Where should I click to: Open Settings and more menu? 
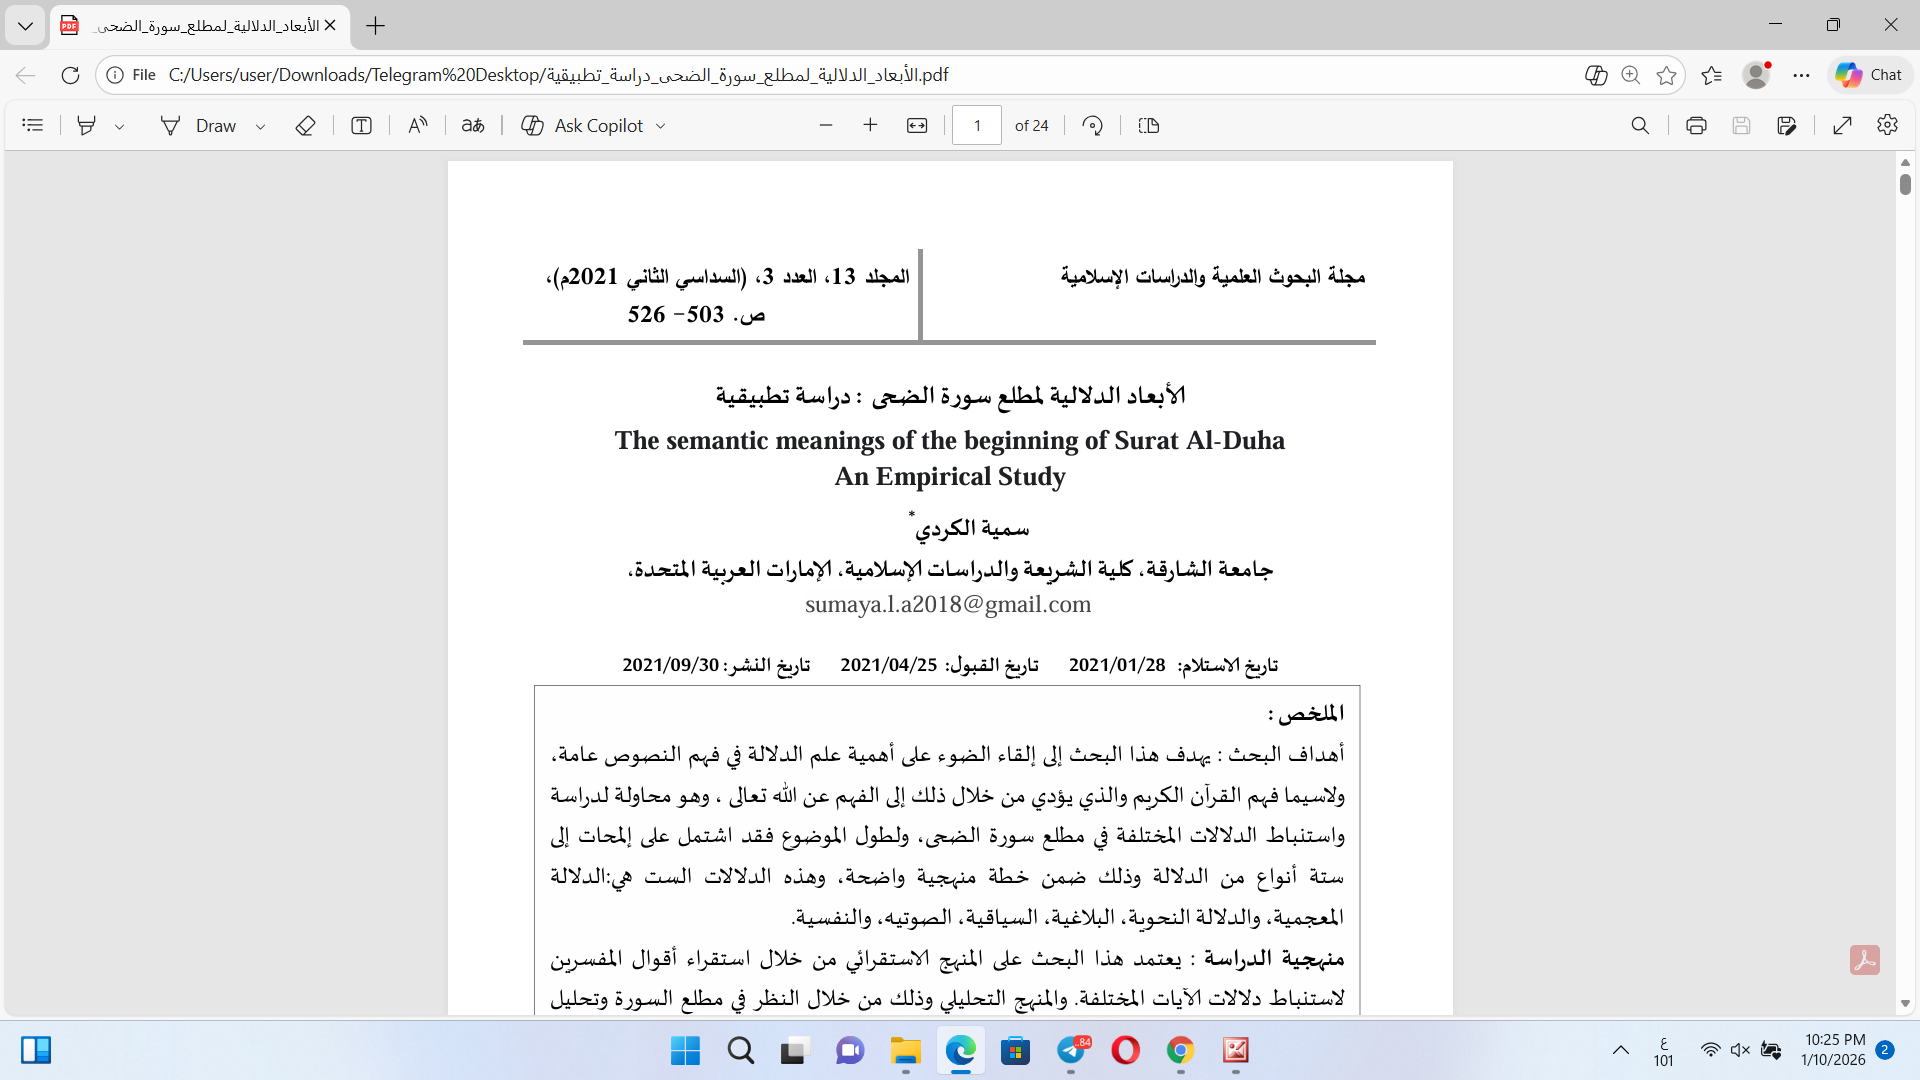pyautogui.click(x=1802, y=75)
